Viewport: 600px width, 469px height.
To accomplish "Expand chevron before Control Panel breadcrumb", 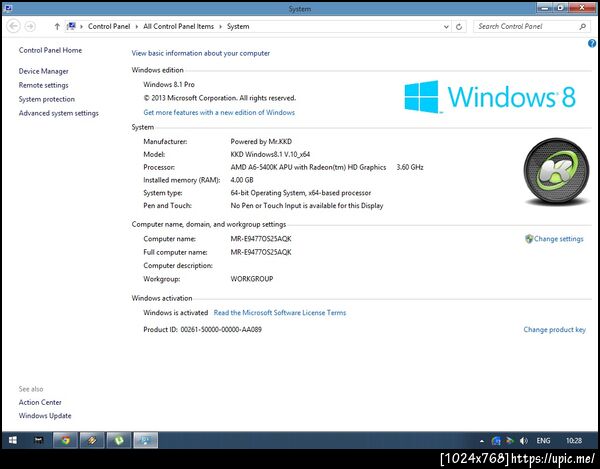I will 82,26.
